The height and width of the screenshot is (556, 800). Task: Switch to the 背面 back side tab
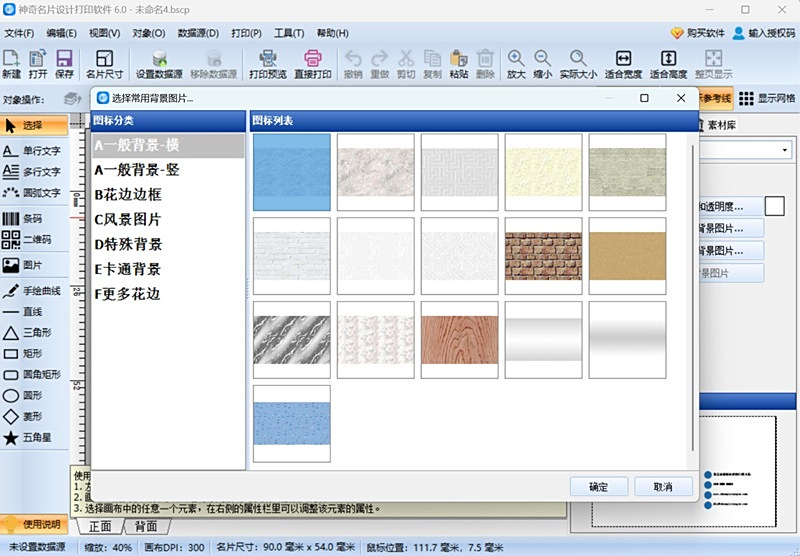(146, 526)
